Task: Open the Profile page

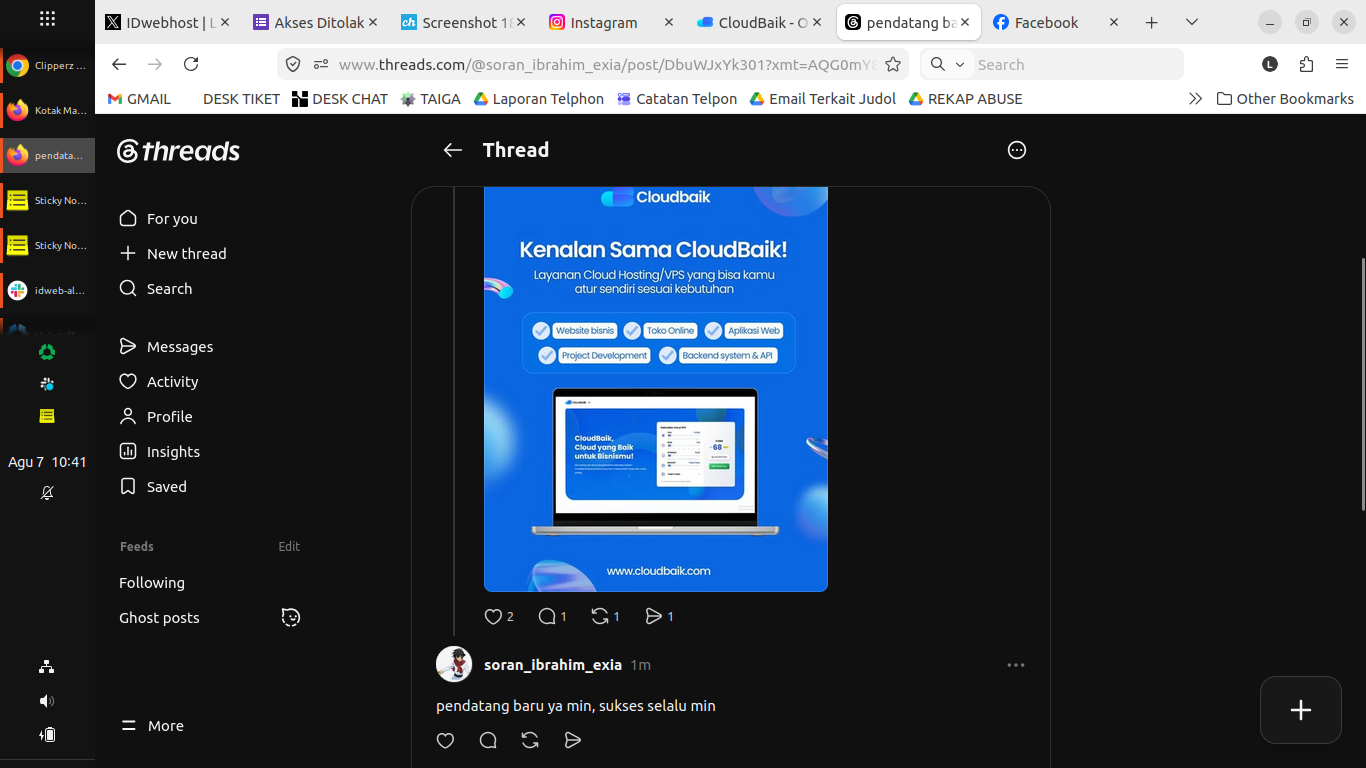Action: point(155,417)
